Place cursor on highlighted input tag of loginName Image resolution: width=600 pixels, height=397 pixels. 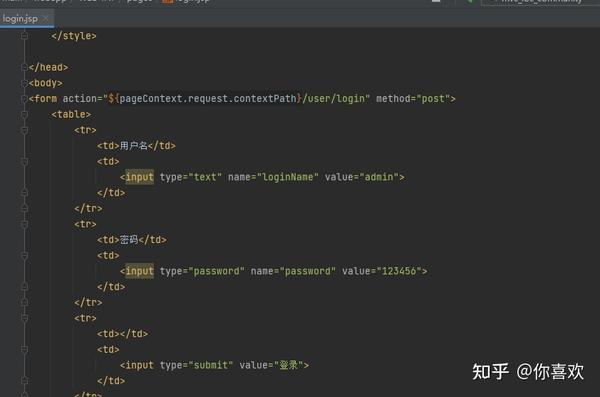(x=140, y=177)
